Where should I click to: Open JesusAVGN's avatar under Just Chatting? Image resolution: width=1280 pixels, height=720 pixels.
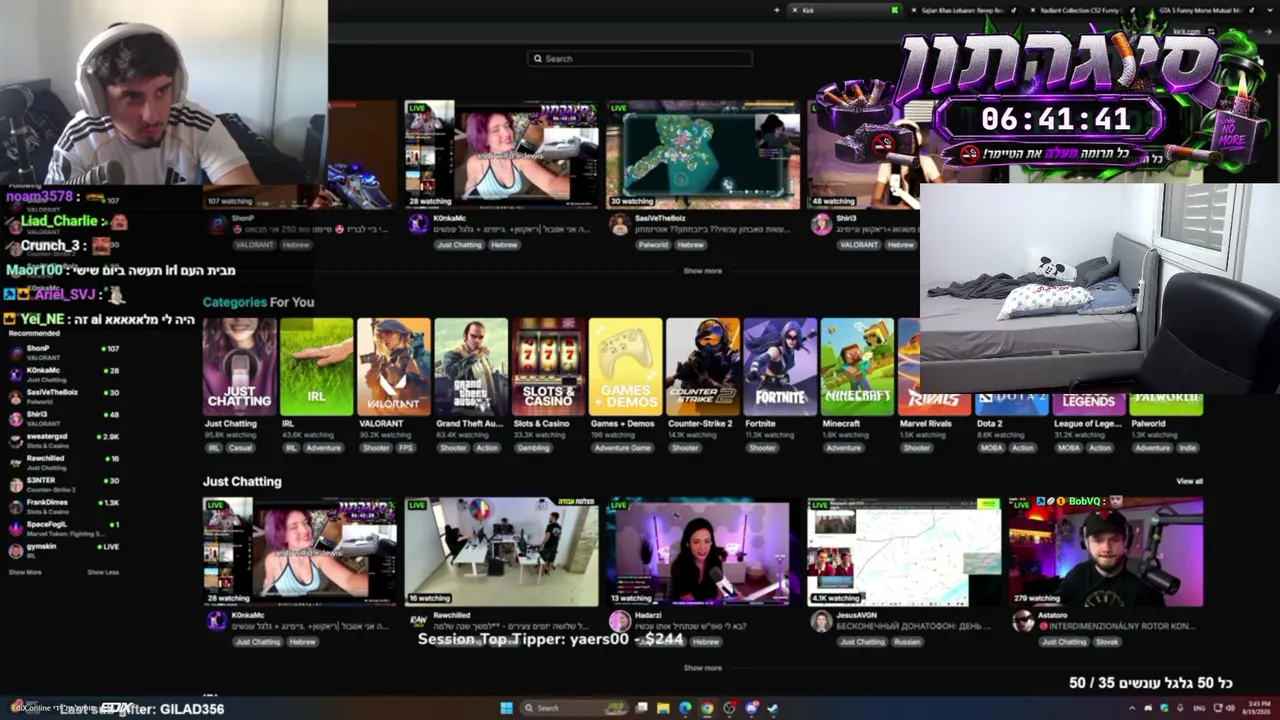click(x=822, y=621)
